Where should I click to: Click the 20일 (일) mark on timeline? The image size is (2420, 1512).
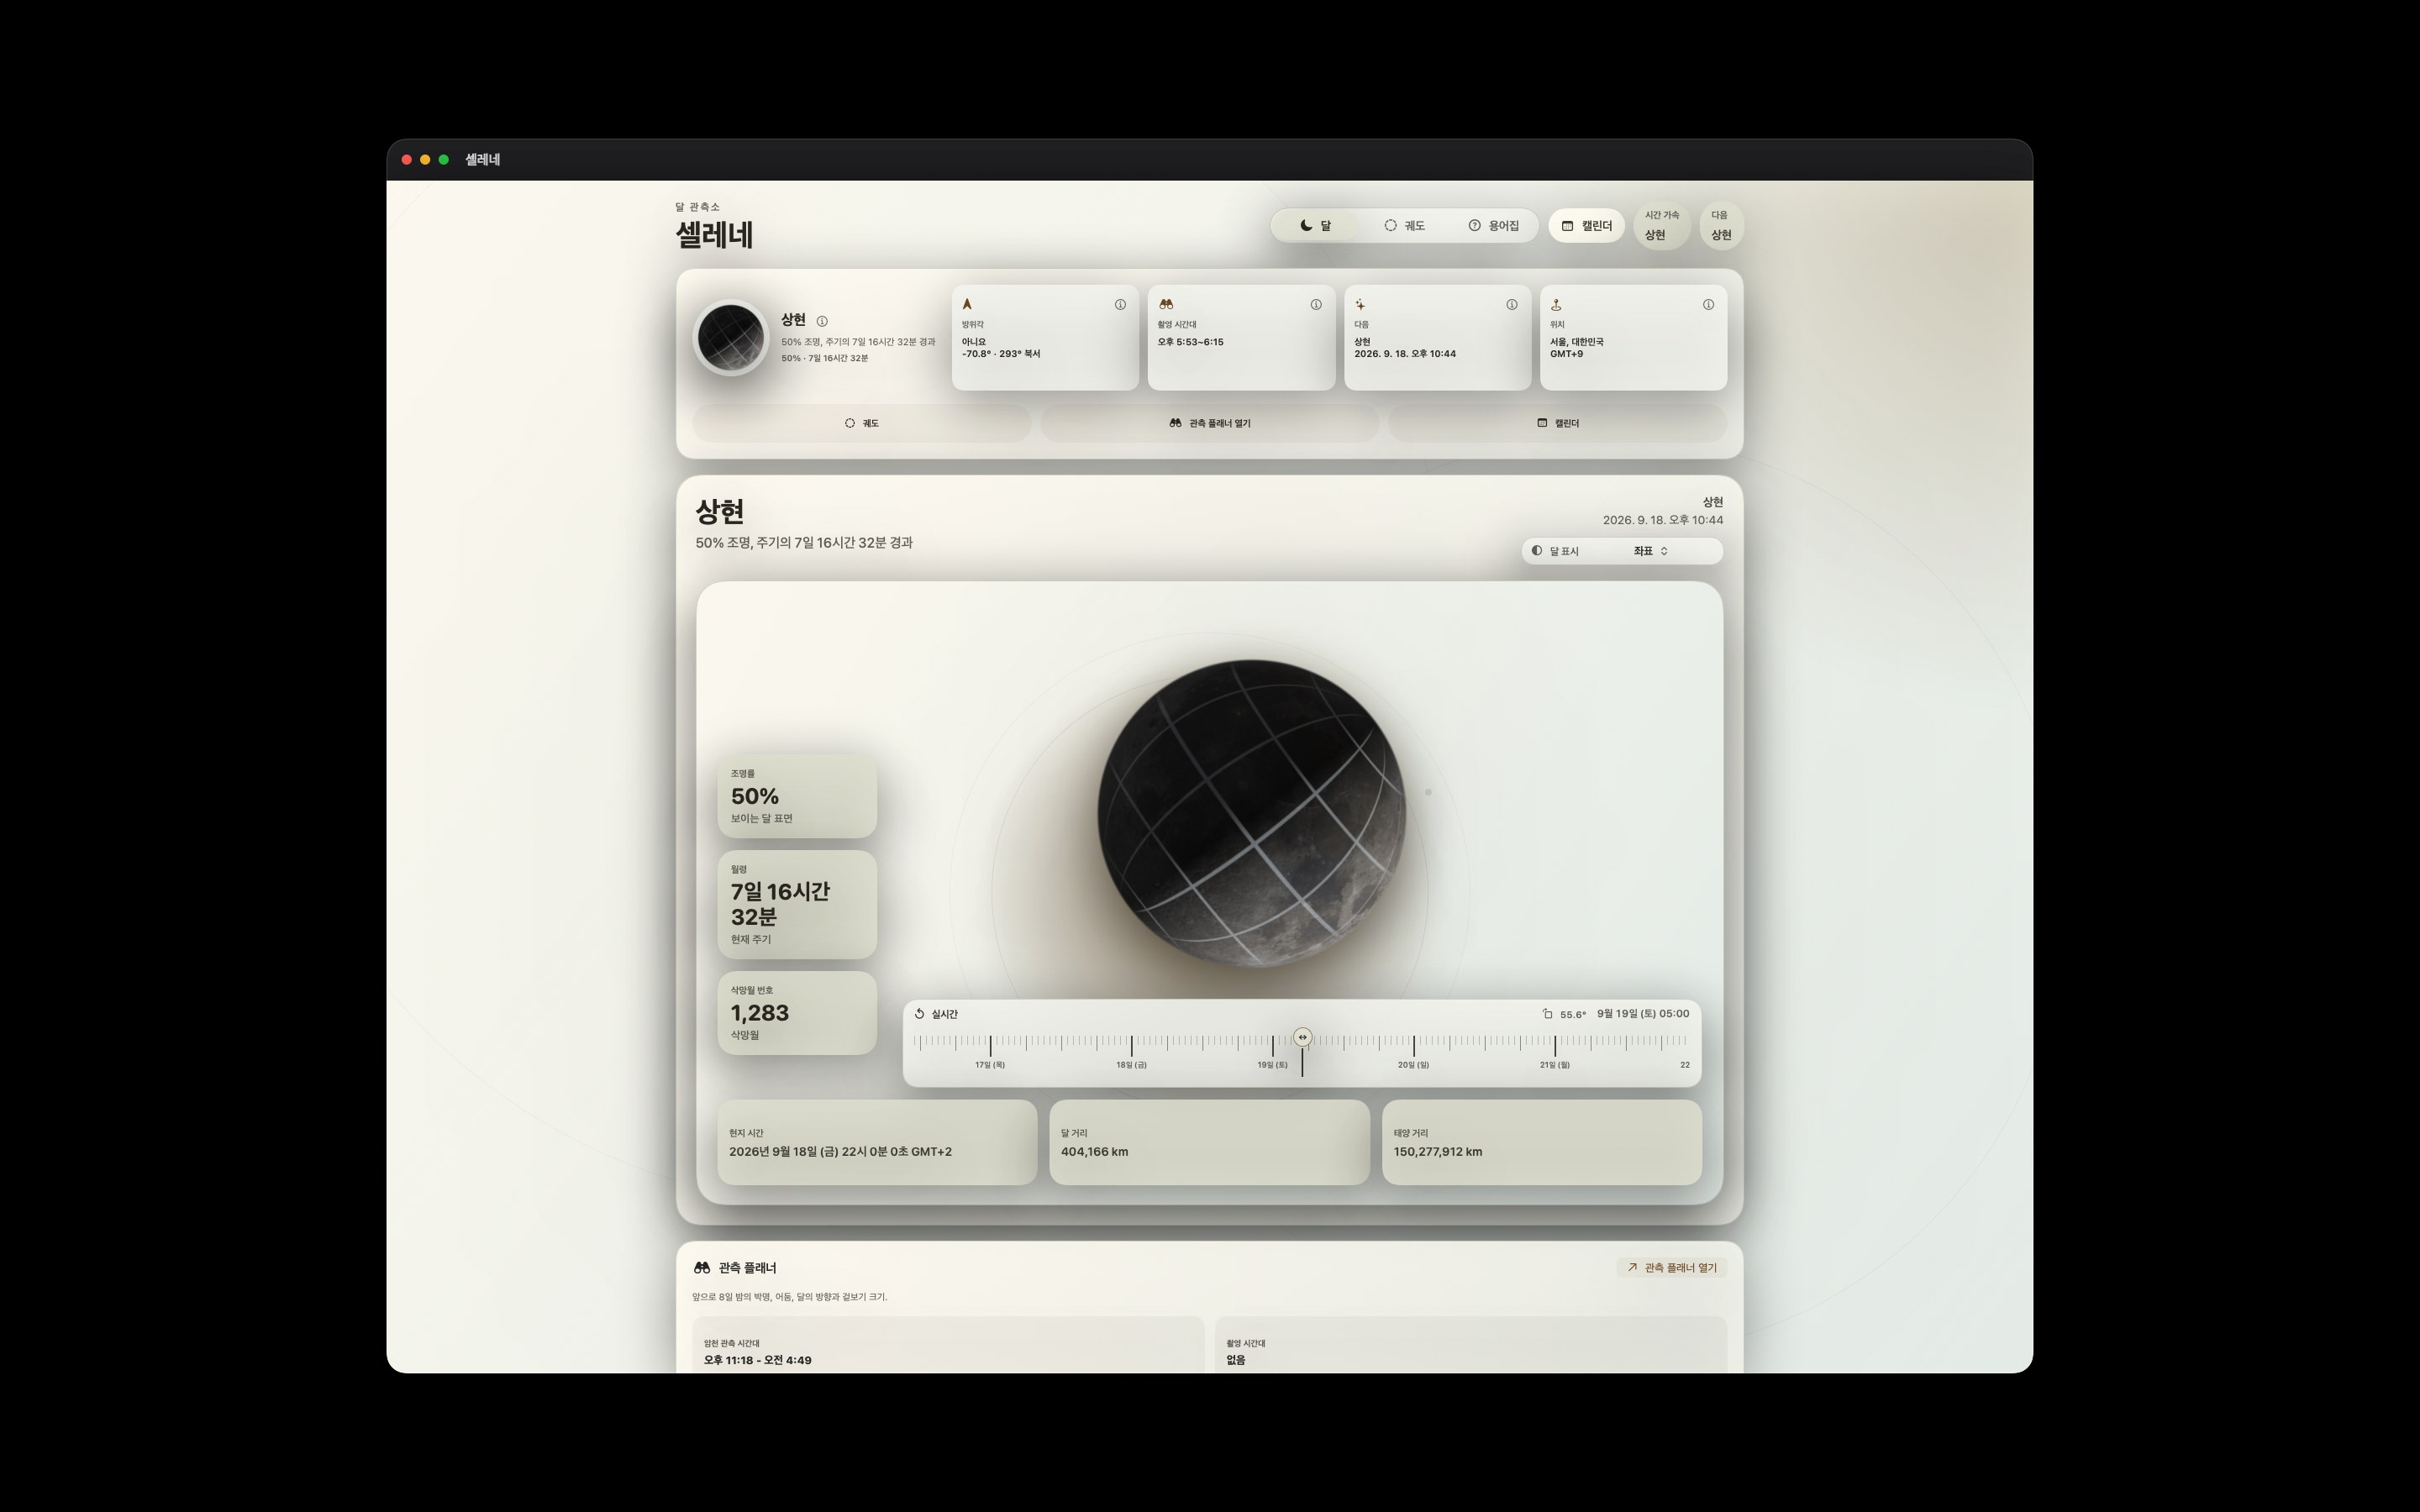(1413, 1066)
